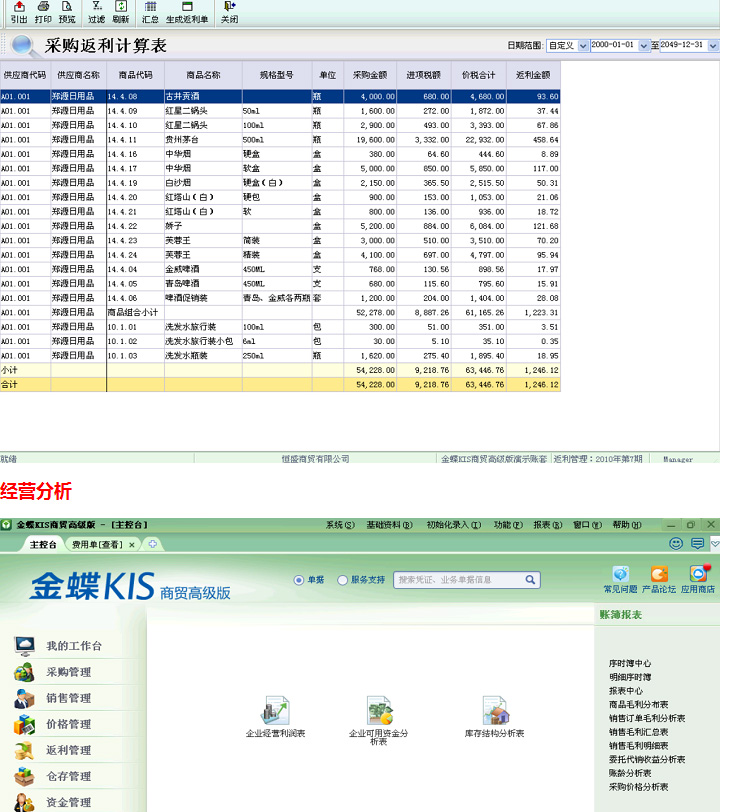750x812 pixels.
Task: Open 库存结构分析表 icon
Action: pos(494,712)
